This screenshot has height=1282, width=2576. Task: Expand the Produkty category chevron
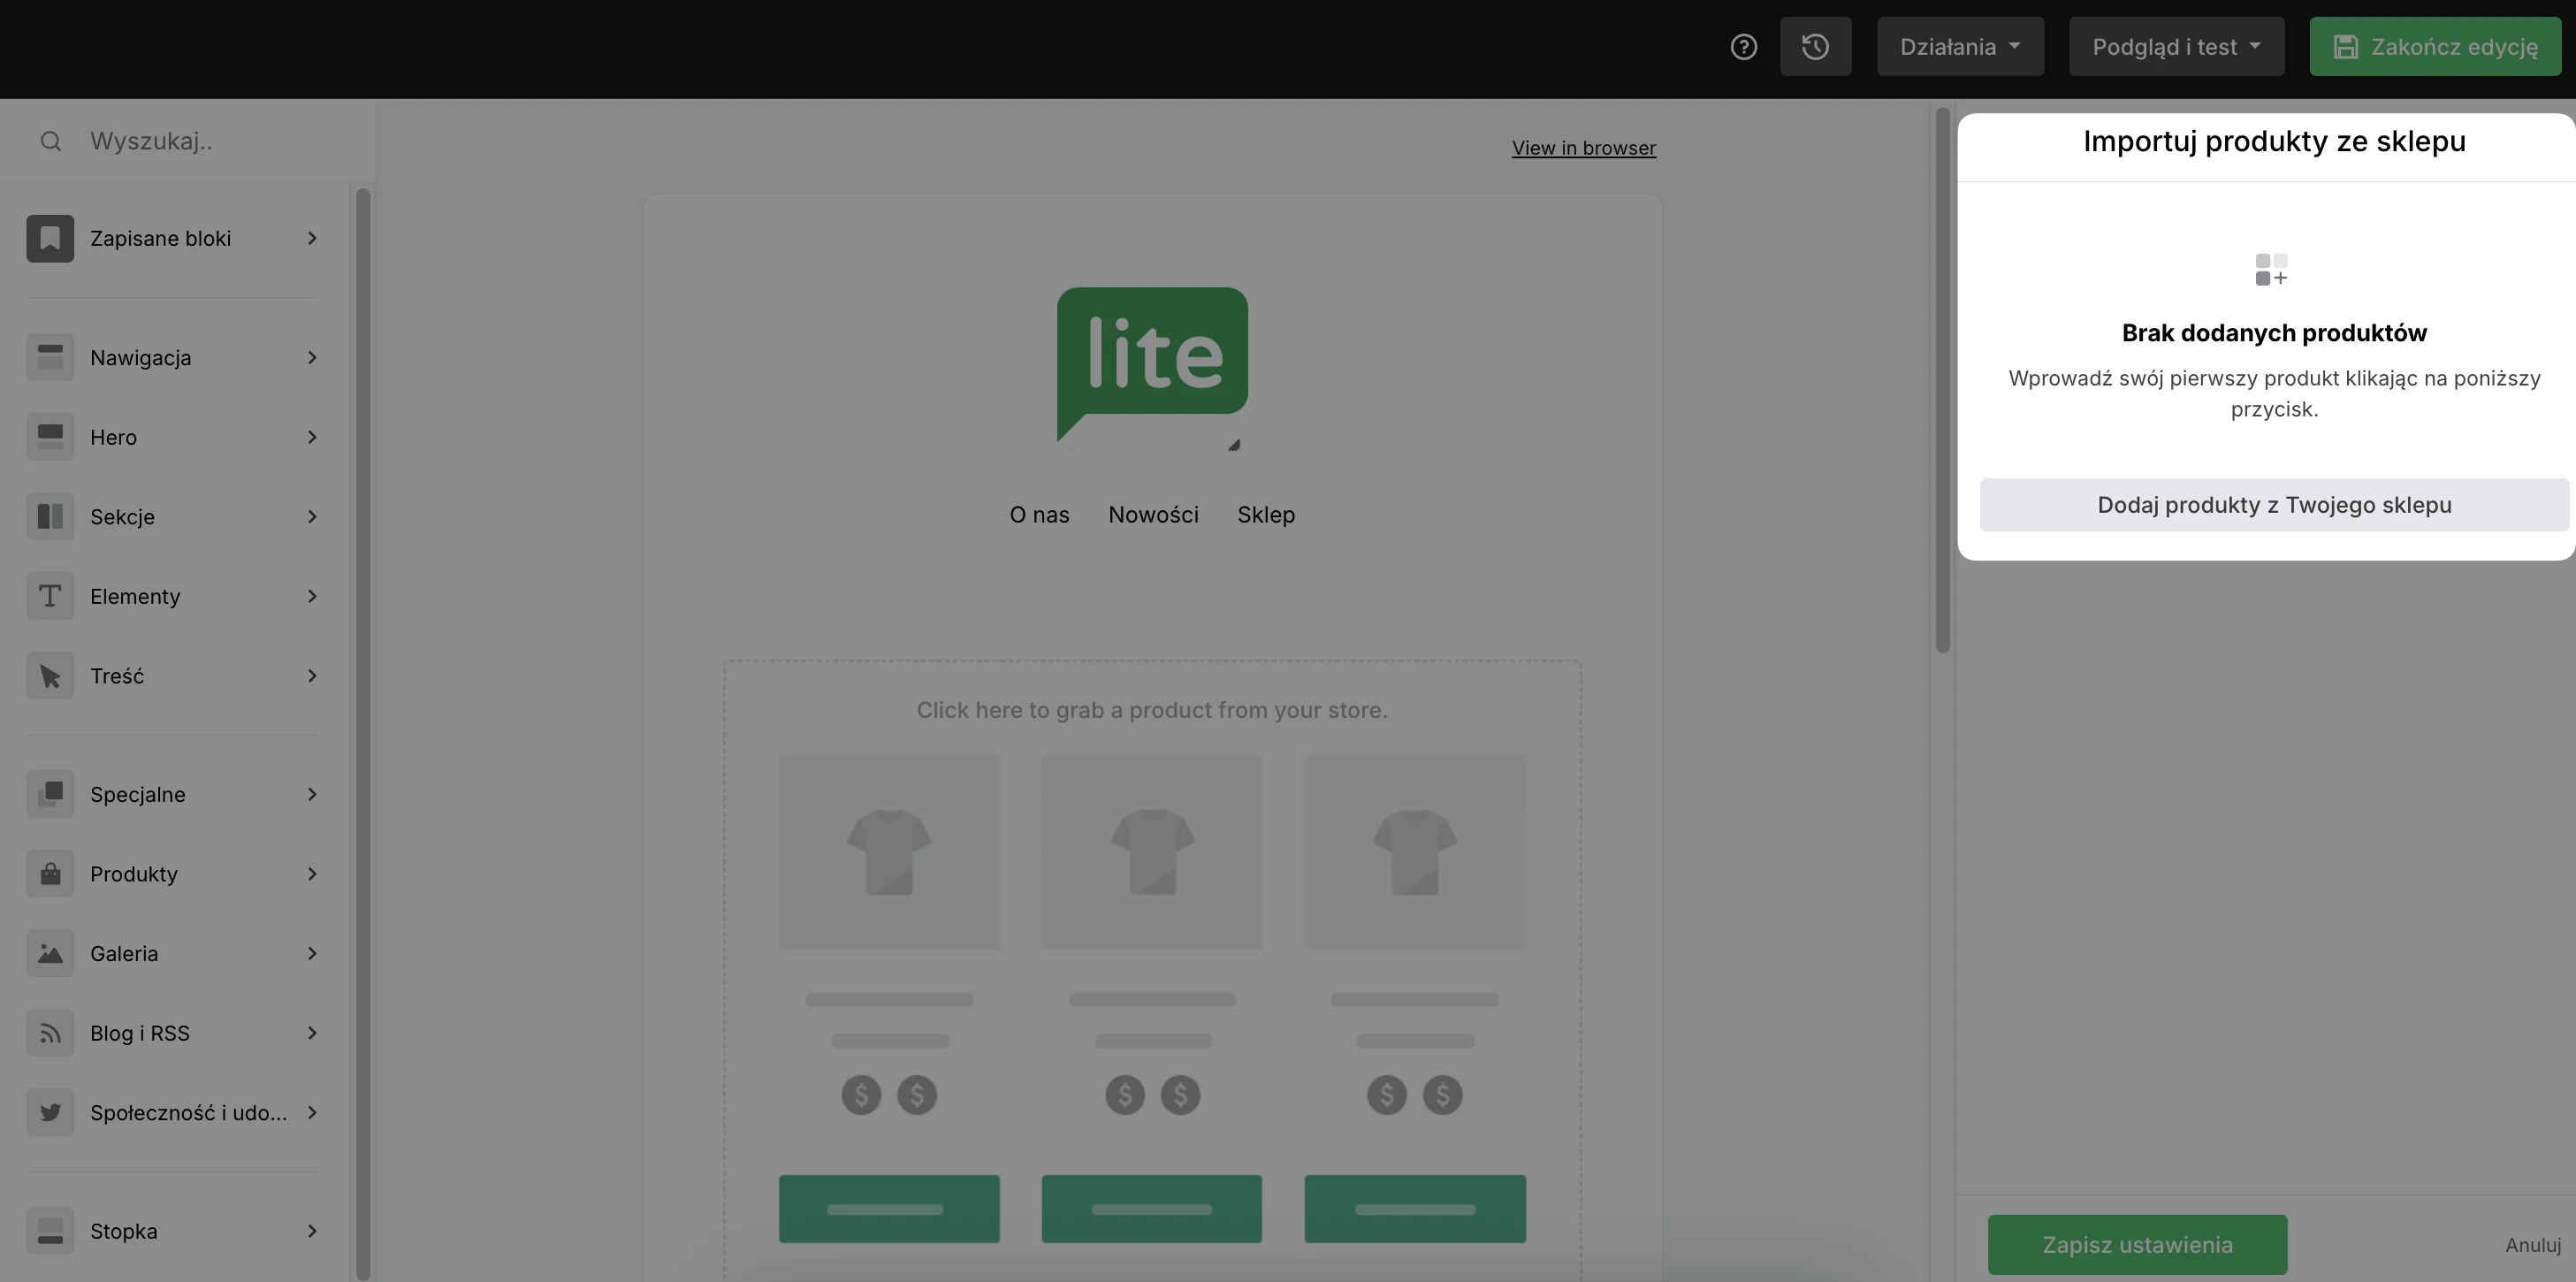click(312, 874)
